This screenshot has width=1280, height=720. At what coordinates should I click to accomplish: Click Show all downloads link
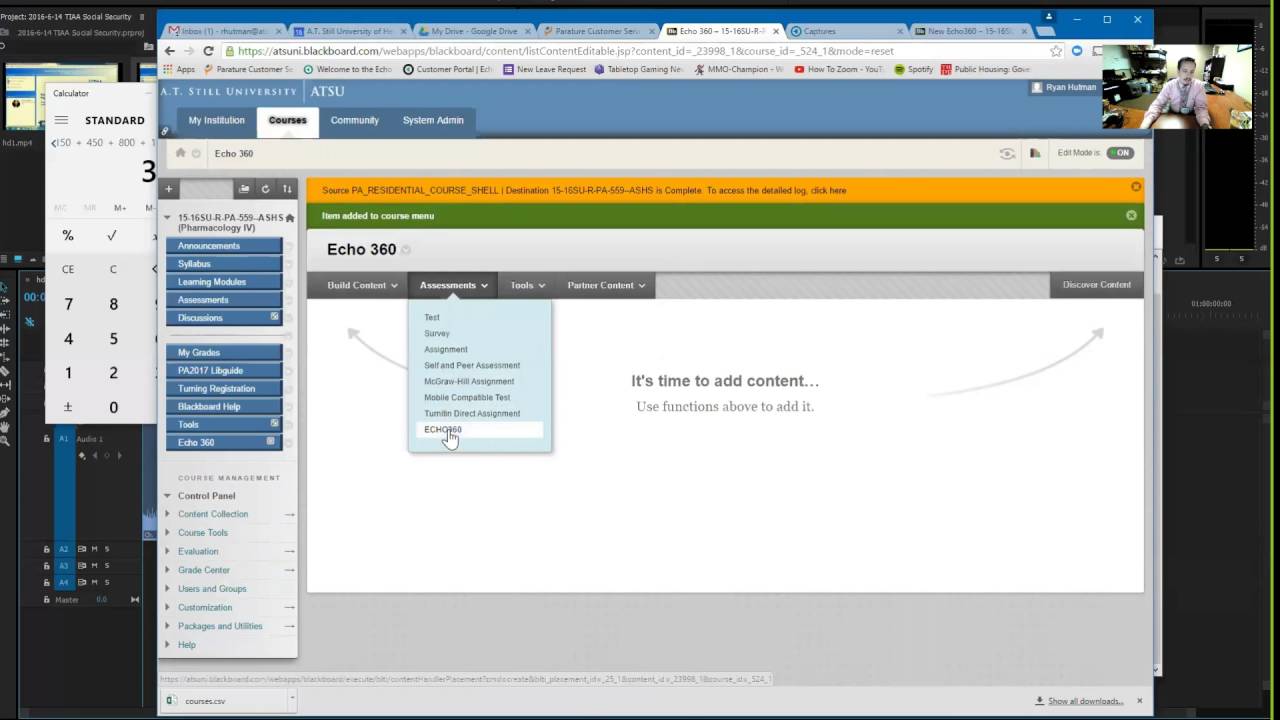[x=1086, y=701]
